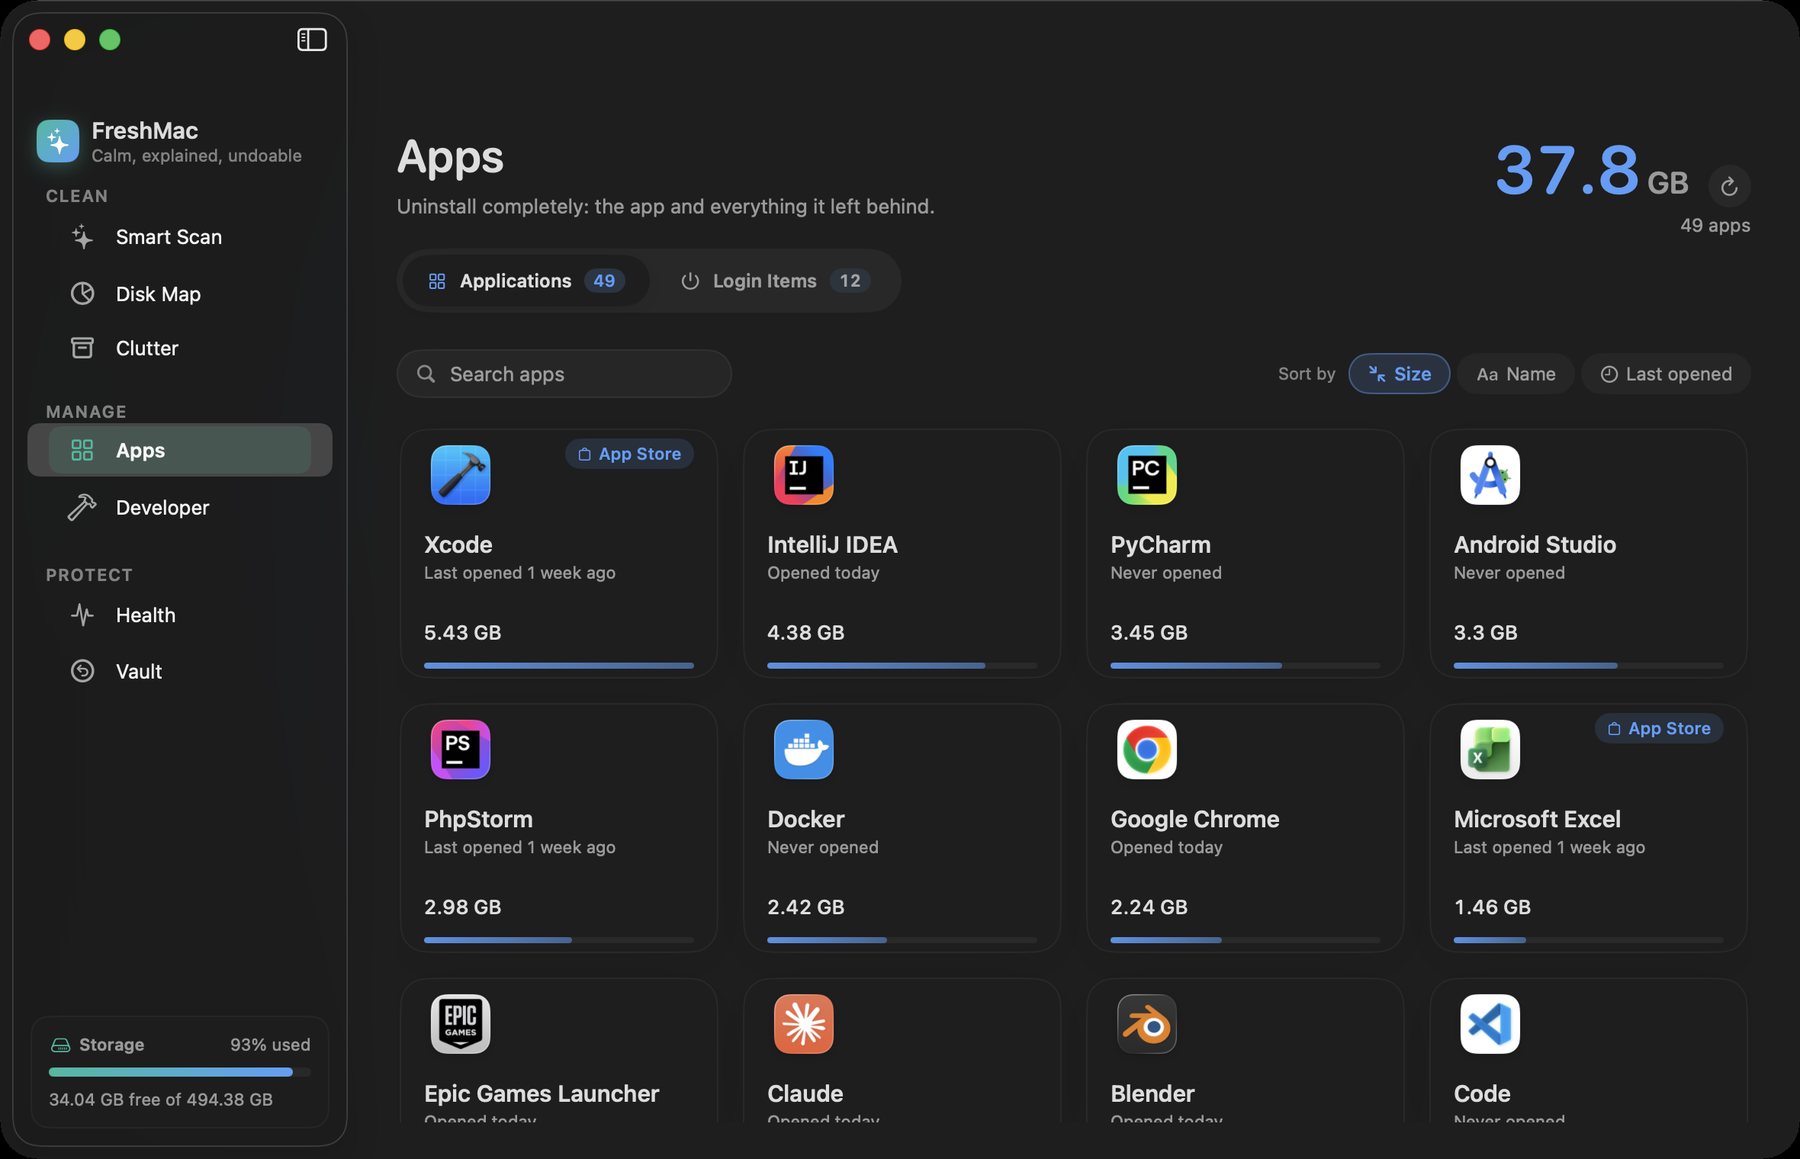1800x1159 pixels.
Task: Click the Google Chrome 2.24 GB text
Action: [x=1149, y=907]
